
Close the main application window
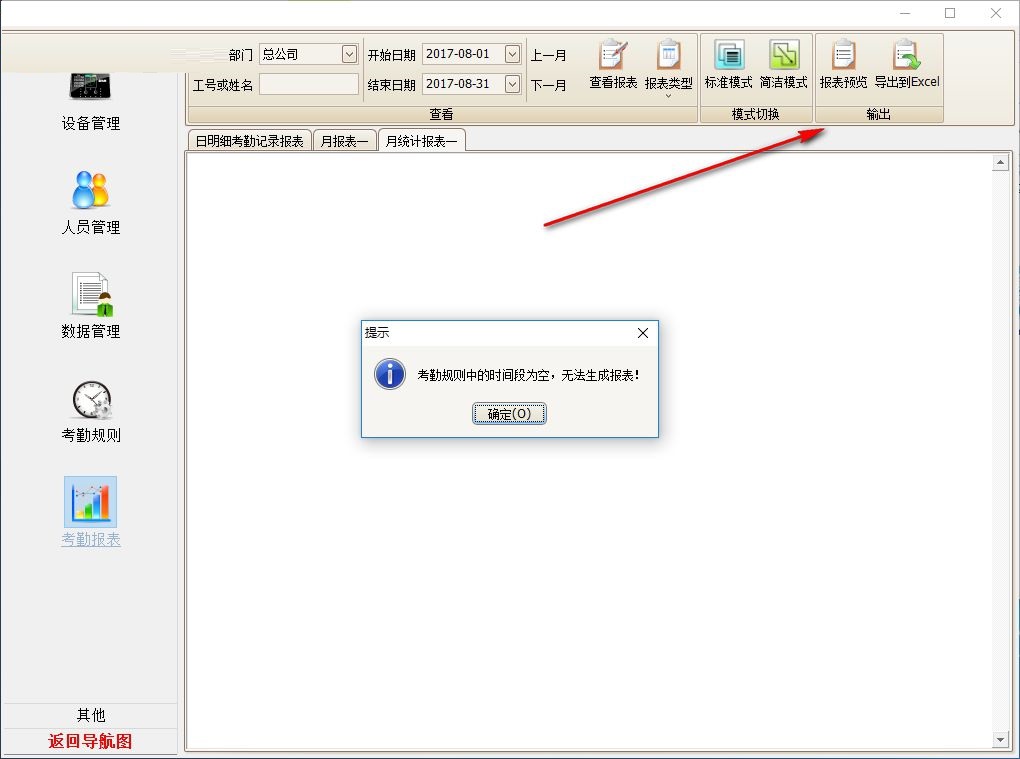click(x=995, y=13)
